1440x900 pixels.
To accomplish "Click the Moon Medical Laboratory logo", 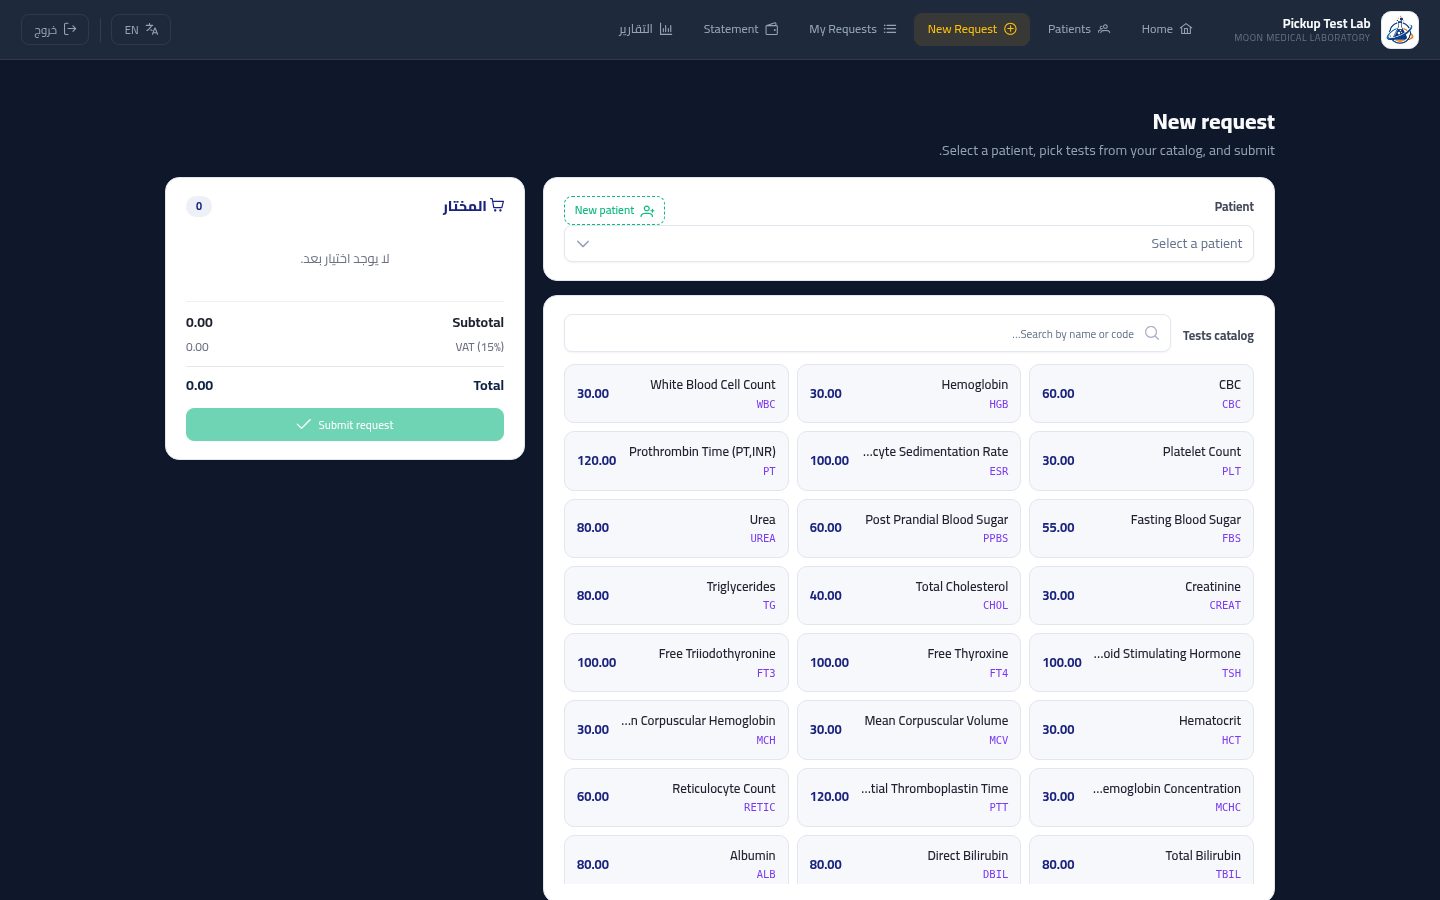I will [x=1399, y=30].
